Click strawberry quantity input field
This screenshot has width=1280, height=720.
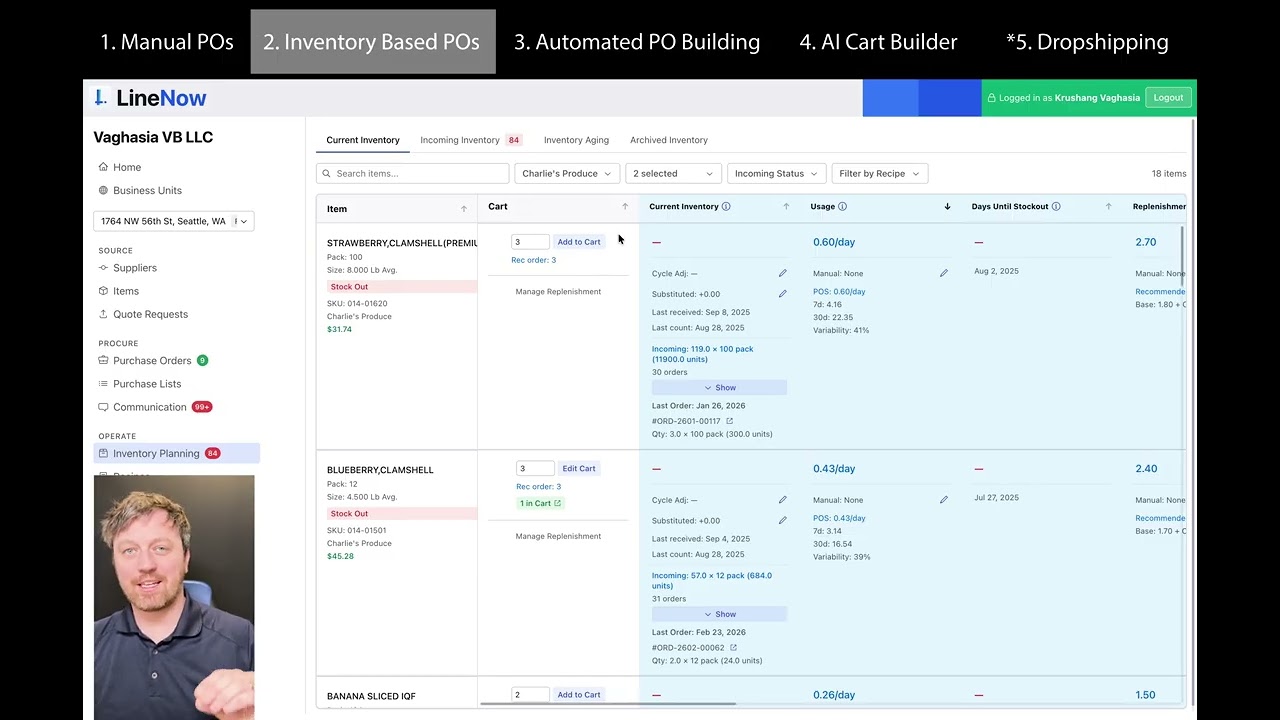click(530, 242)
